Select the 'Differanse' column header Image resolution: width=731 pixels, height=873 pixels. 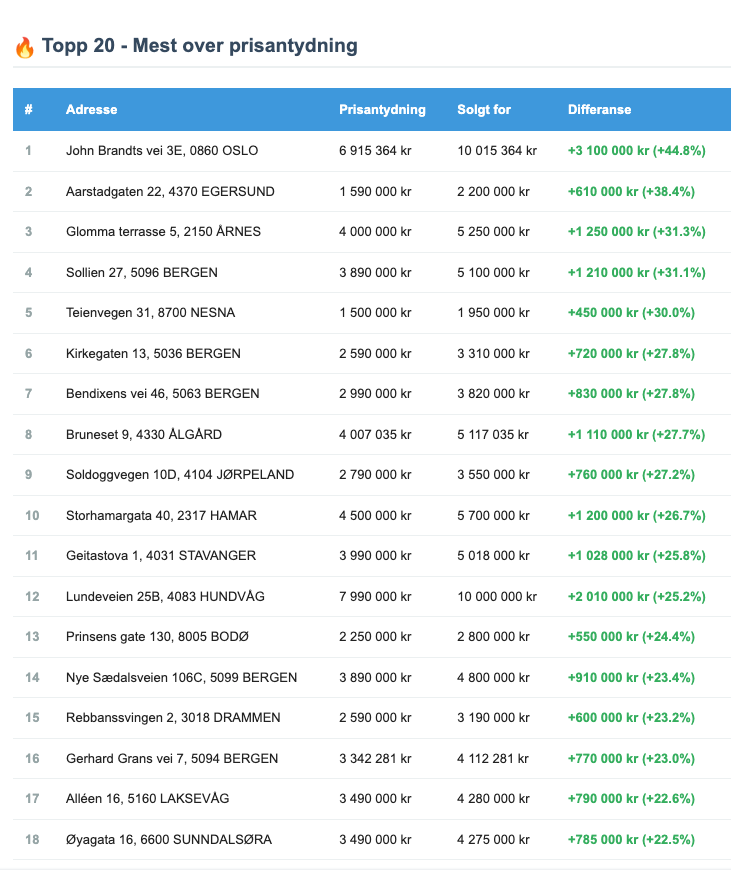click(599, 110)
